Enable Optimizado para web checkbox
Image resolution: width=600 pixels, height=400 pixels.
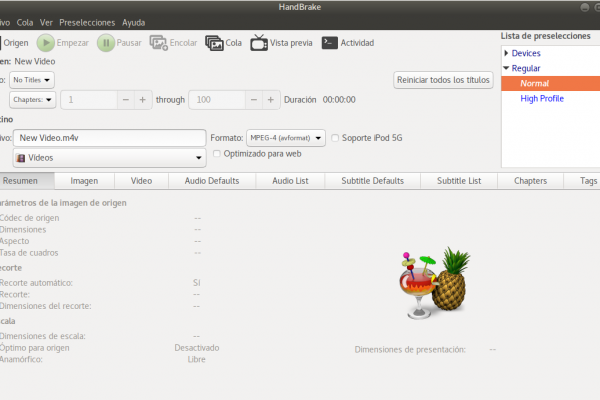click(x=217, y=153)
